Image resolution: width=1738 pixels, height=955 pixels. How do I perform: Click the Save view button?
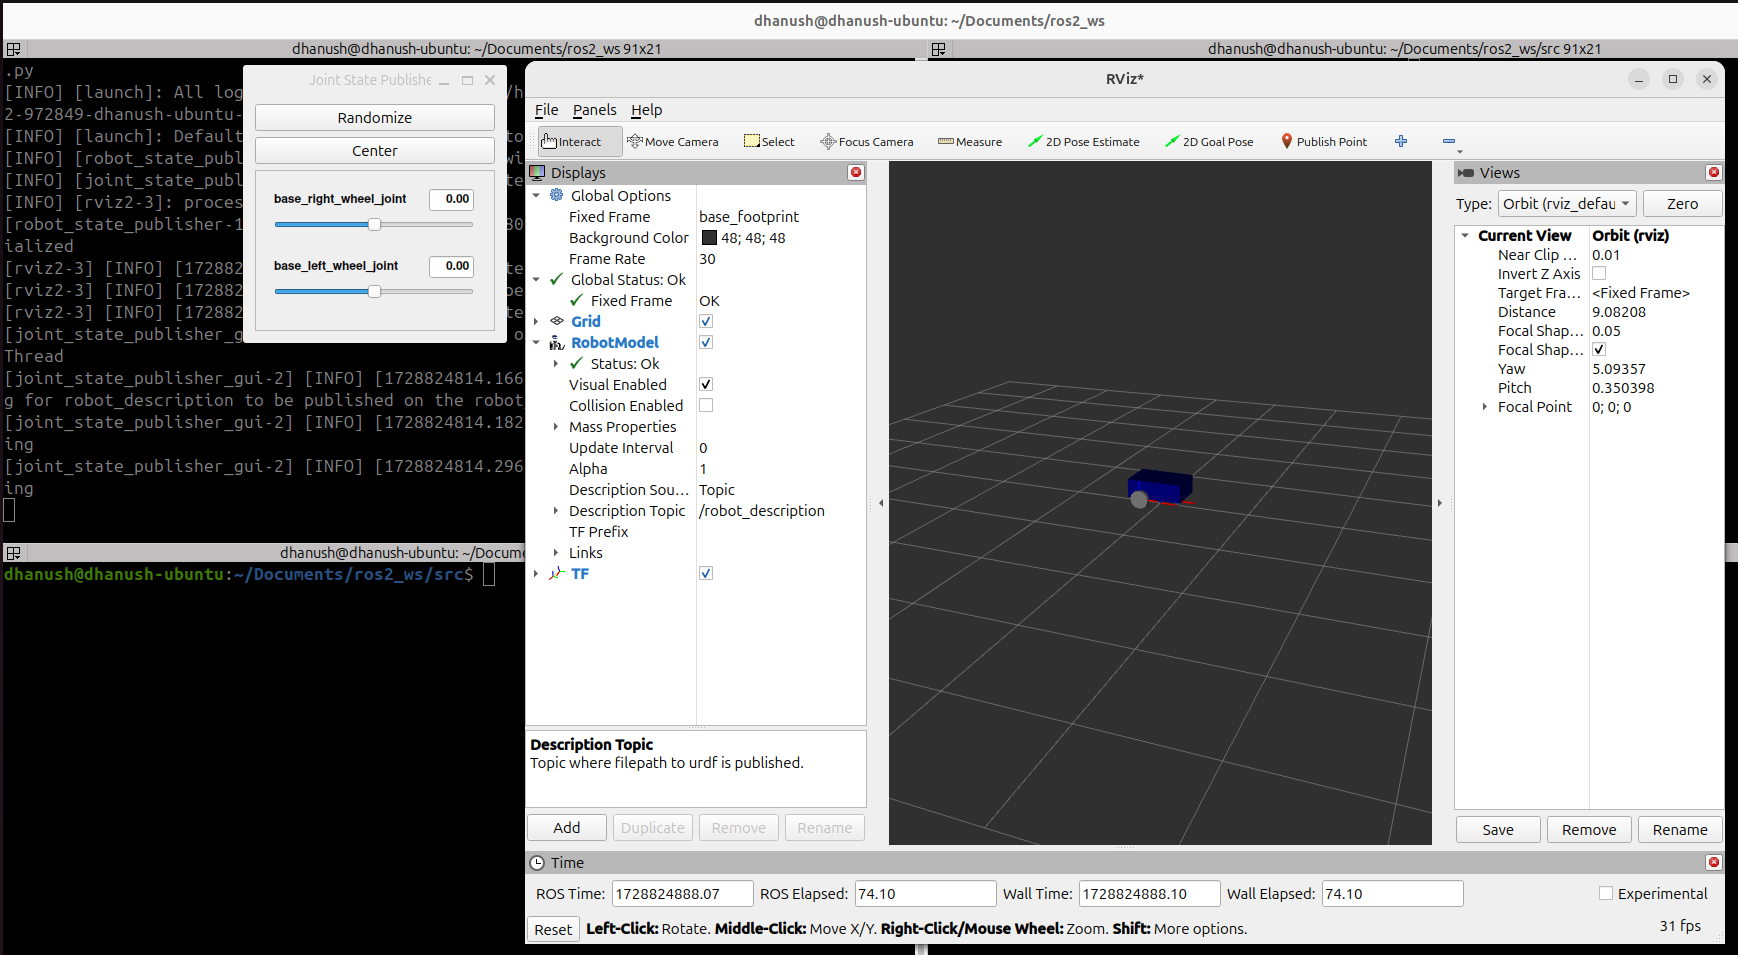(1498, 830)
